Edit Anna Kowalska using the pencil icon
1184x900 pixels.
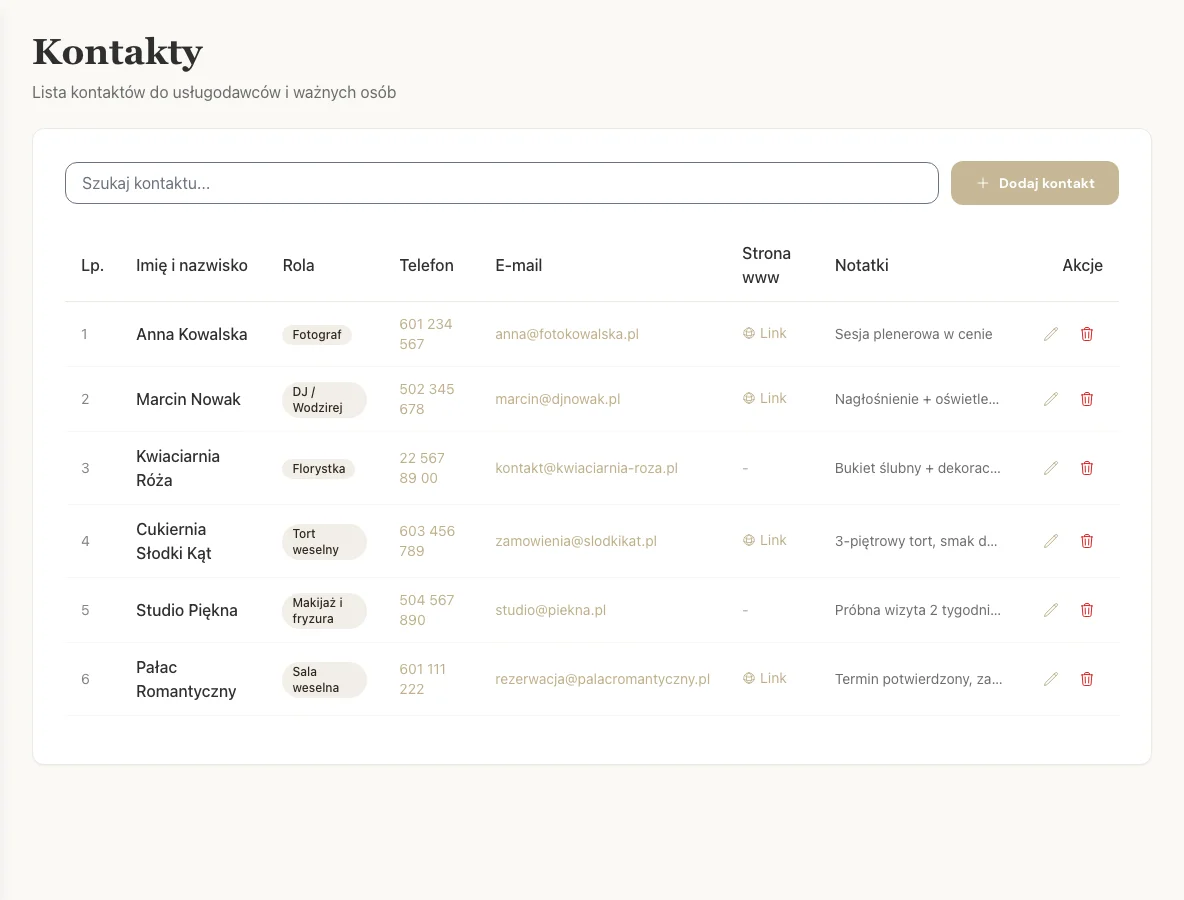click(1050, 334)
